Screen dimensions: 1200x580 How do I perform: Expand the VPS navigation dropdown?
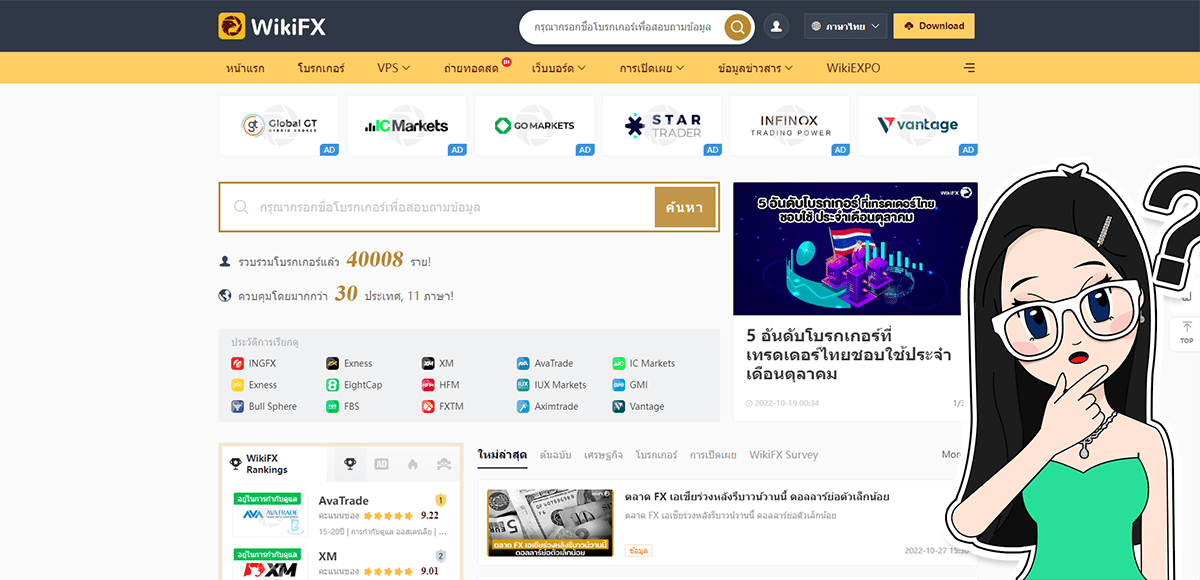(392, 68)
